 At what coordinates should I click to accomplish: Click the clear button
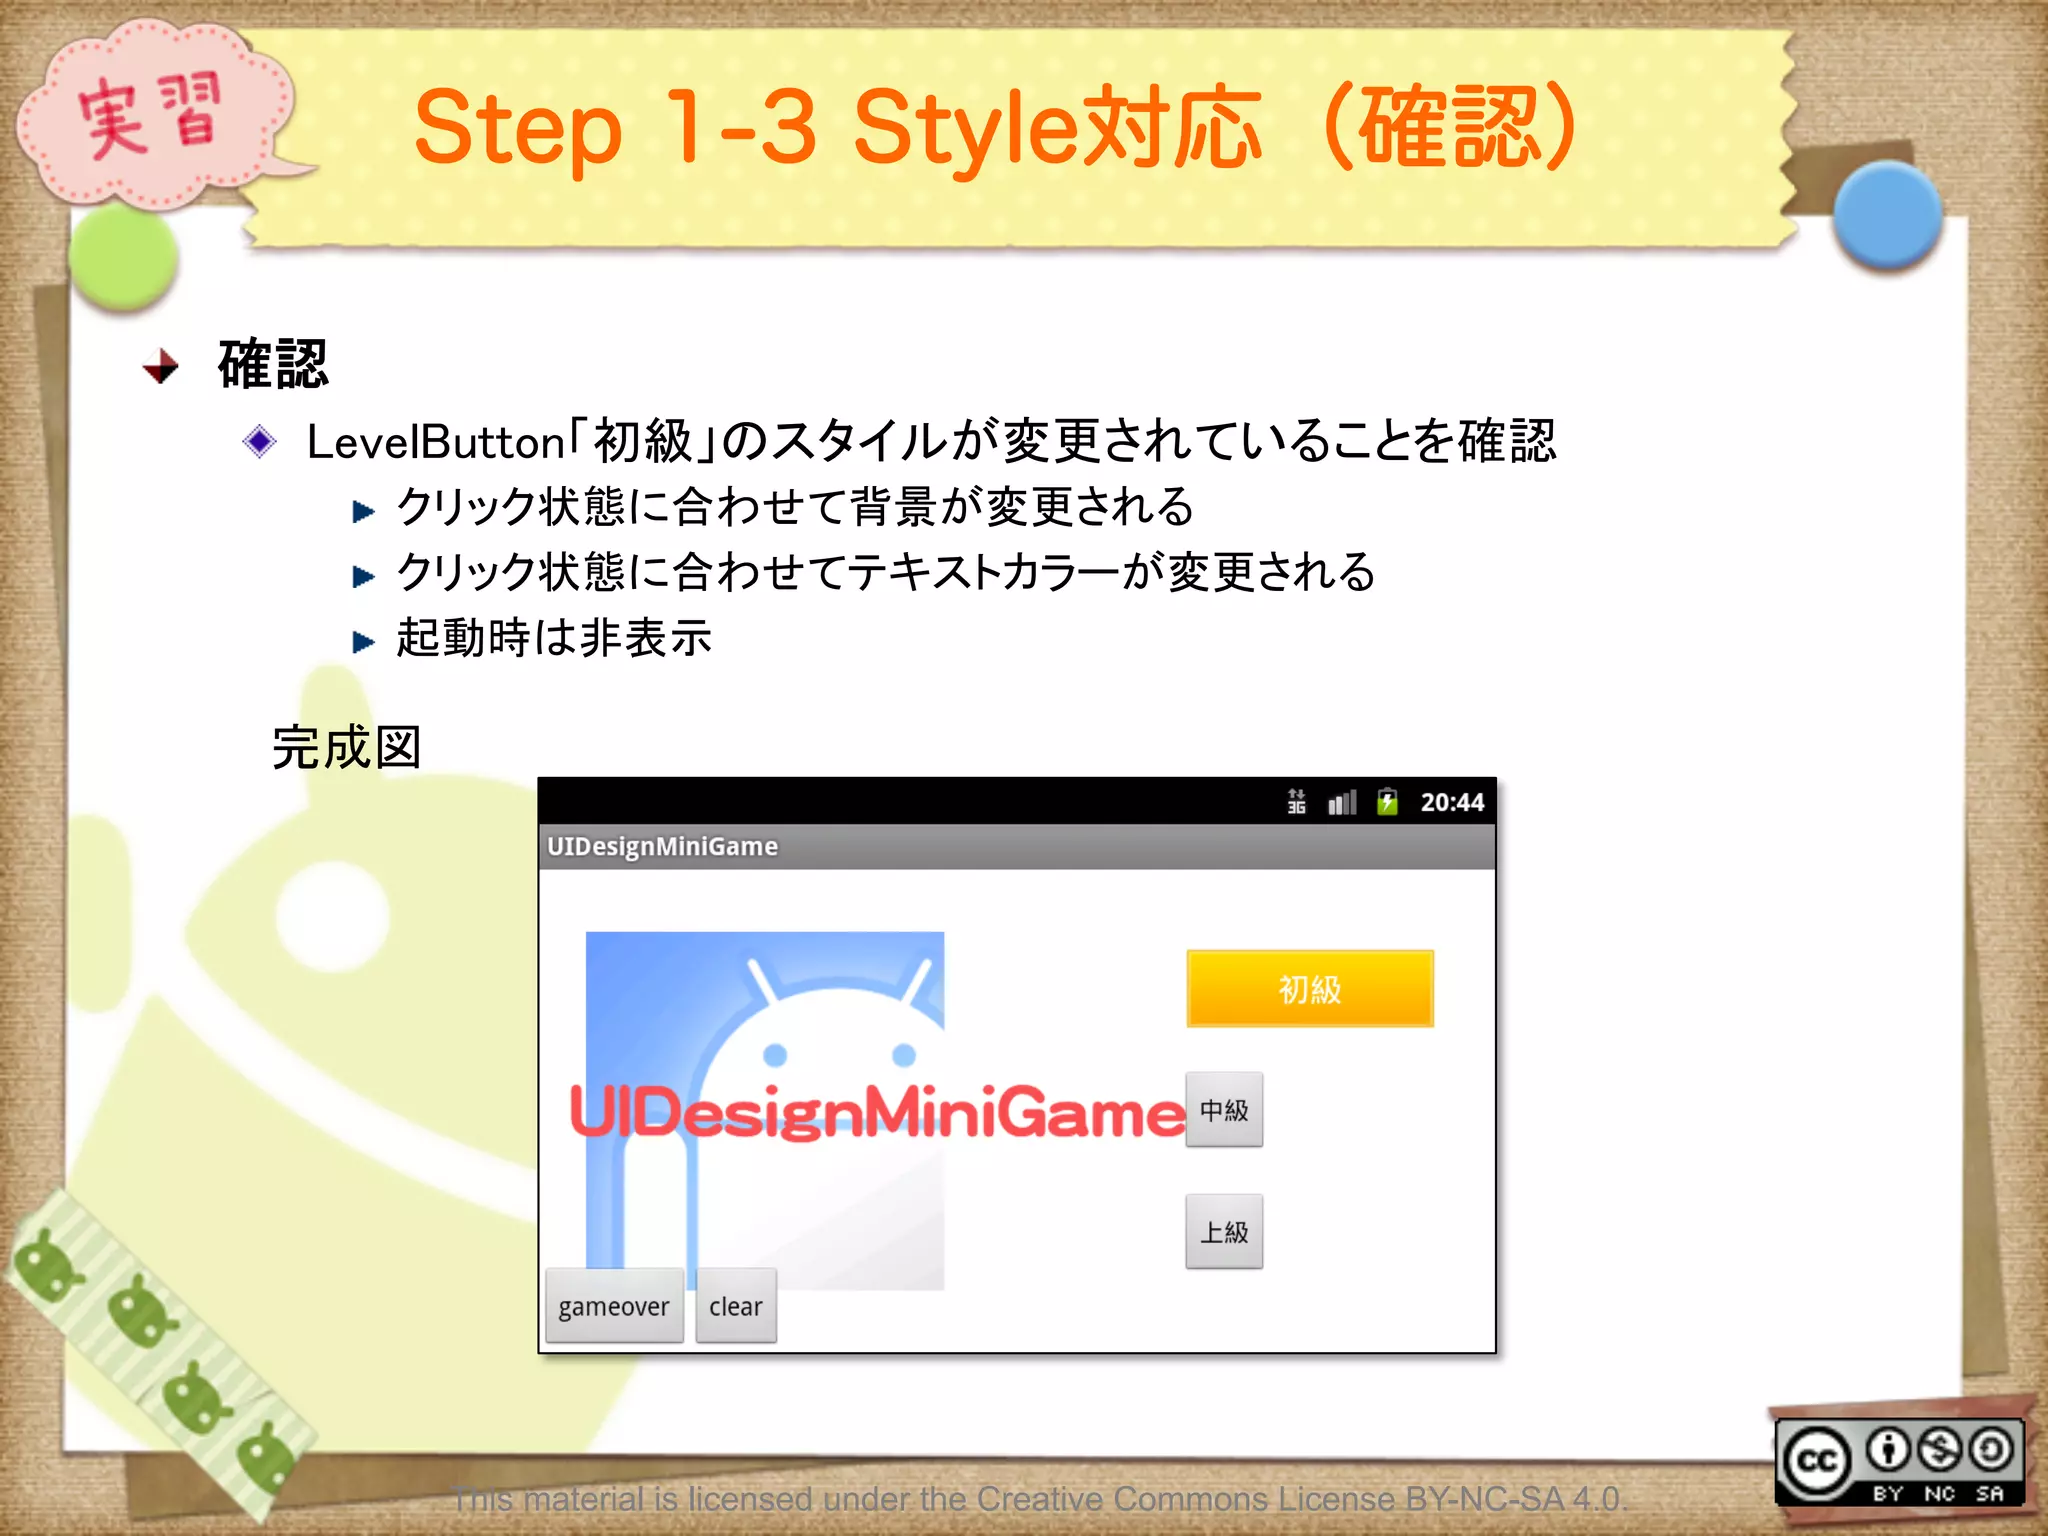tap(736, 1306)
